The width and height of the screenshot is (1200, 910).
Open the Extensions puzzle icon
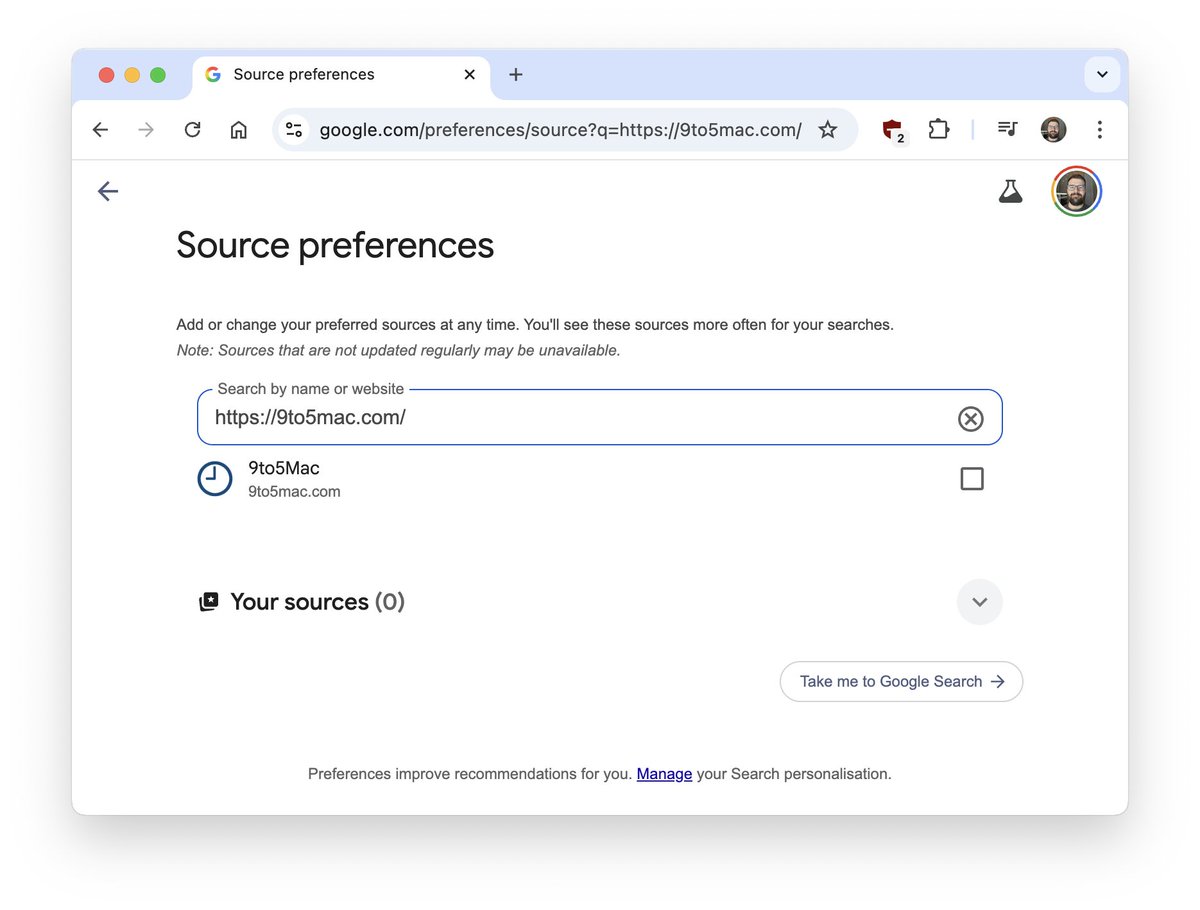939,130
